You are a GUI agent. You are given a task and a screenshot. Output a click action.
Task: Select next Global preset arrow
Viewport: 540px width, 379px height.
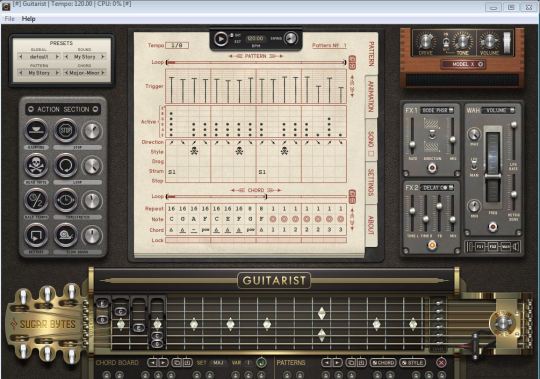(x=57, y=57)
